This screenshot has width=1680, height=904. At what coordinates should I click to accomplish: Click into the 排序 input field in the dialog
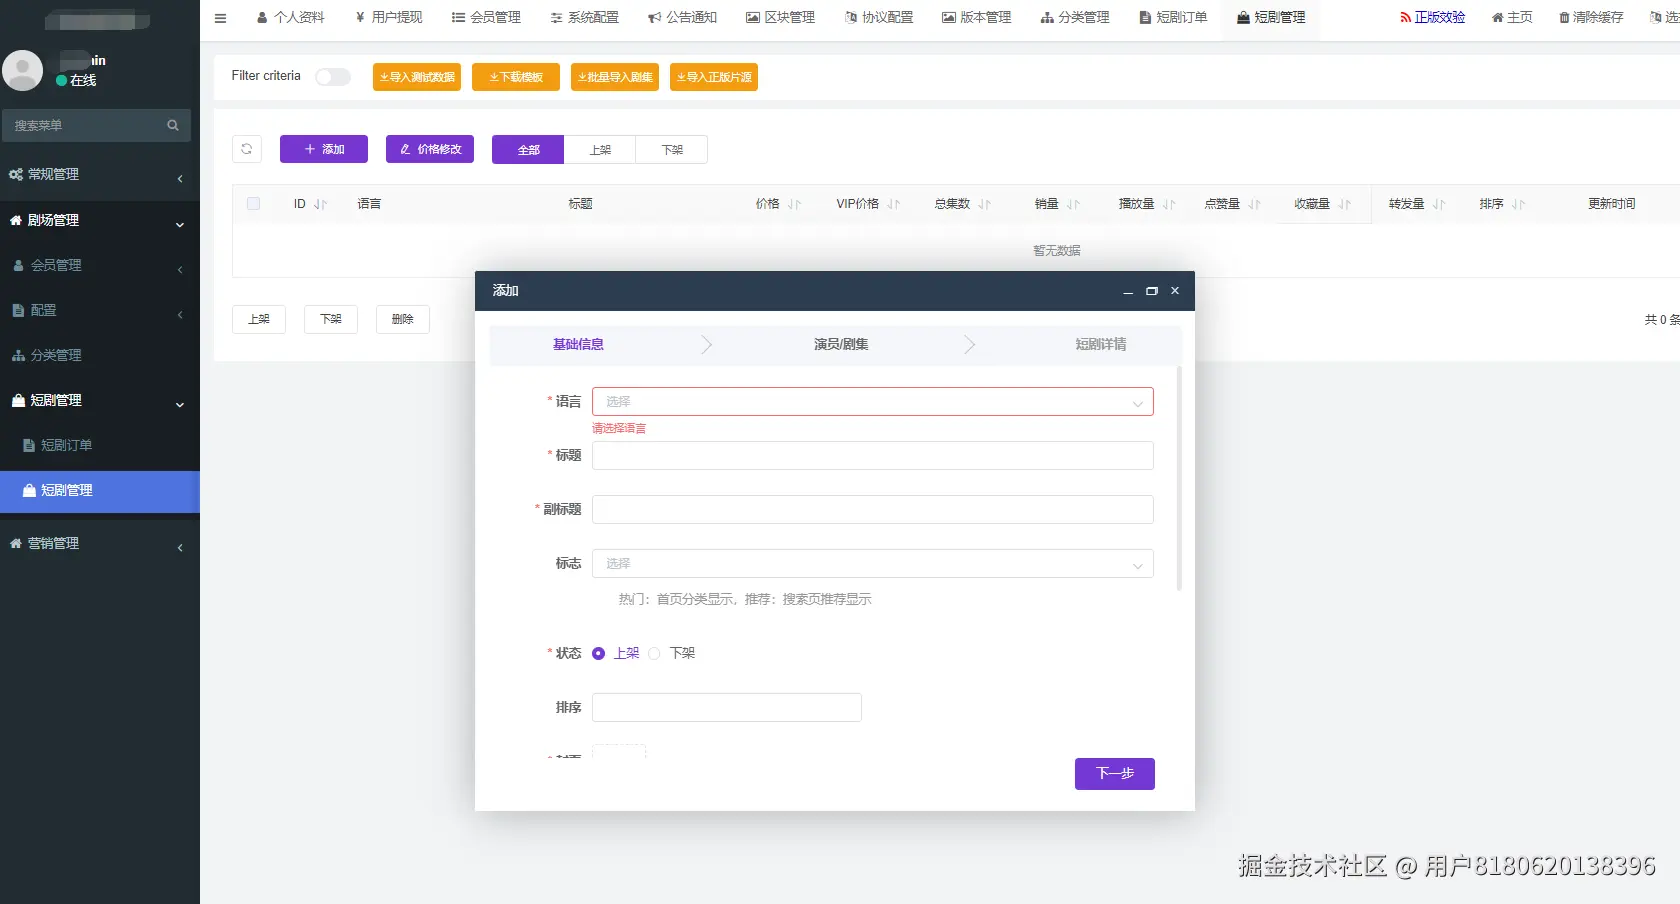727,707
